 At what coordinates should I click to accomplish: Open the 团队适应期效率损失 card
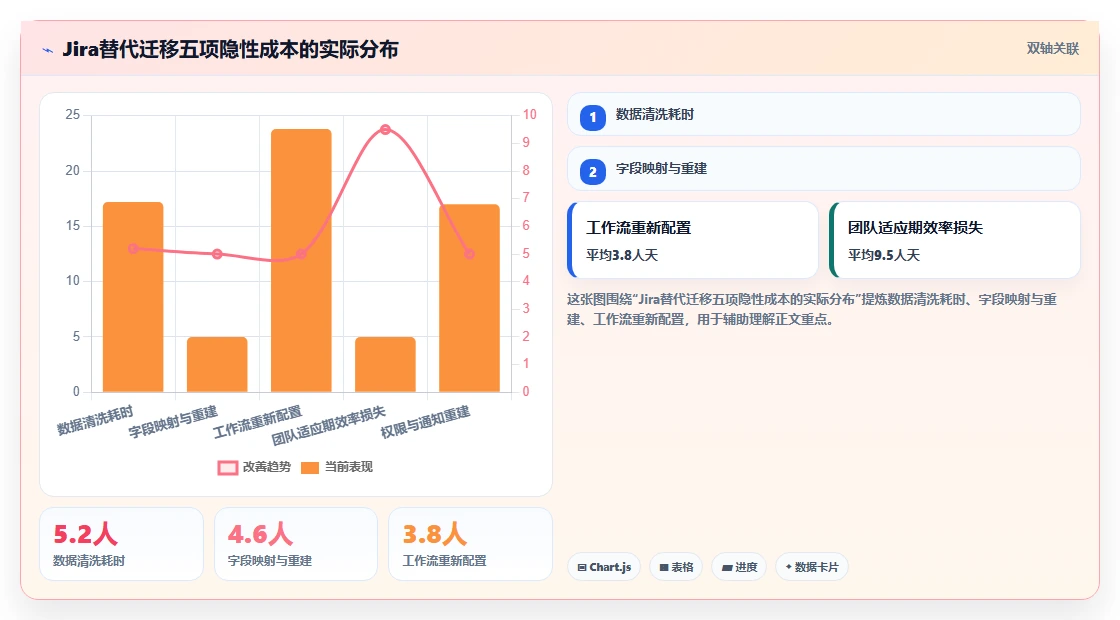tap(955, 240)
